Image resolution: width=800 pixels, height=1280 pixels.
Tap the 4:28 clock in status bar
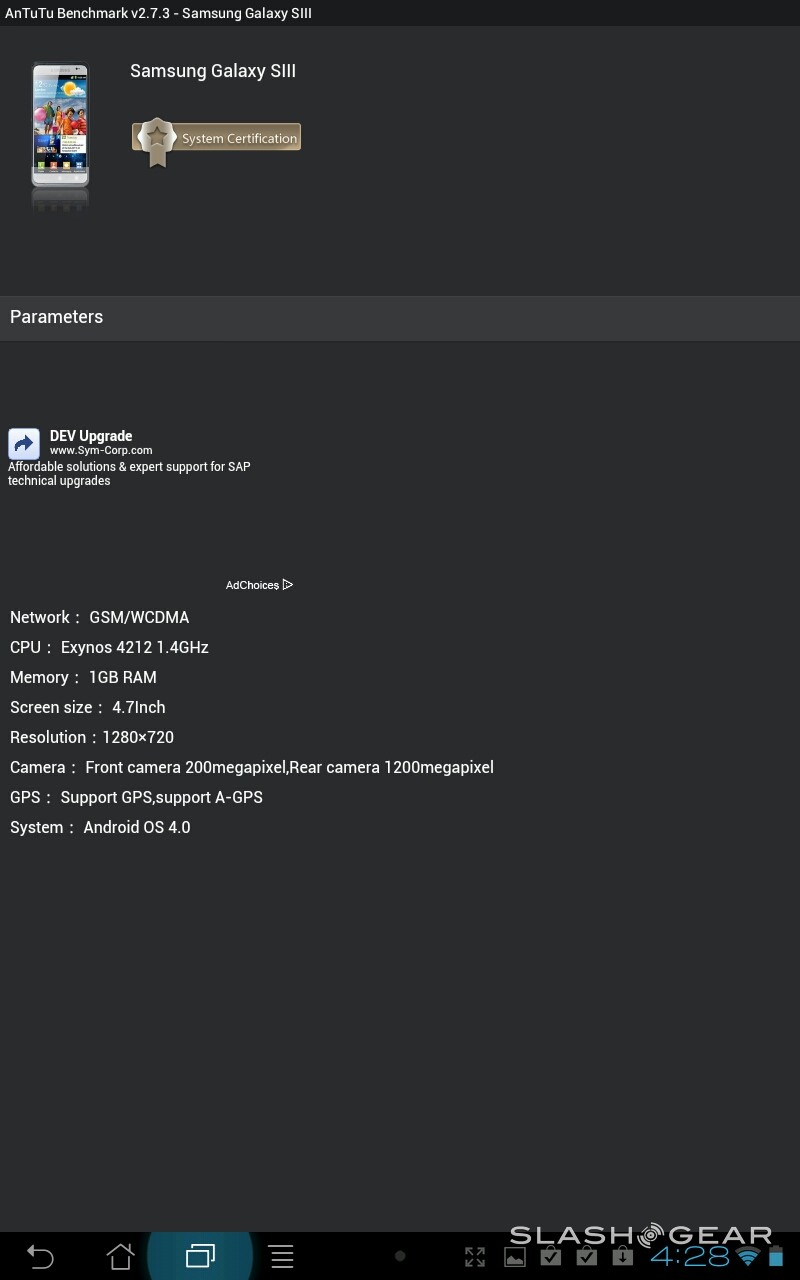click(690, 1256)
